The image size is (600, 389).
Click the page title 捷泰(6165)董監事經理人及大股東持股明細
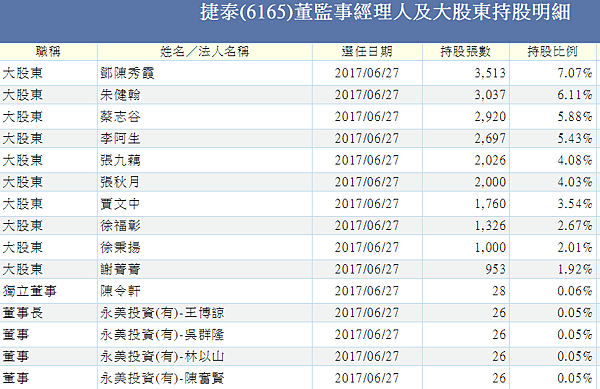[385, 12]
